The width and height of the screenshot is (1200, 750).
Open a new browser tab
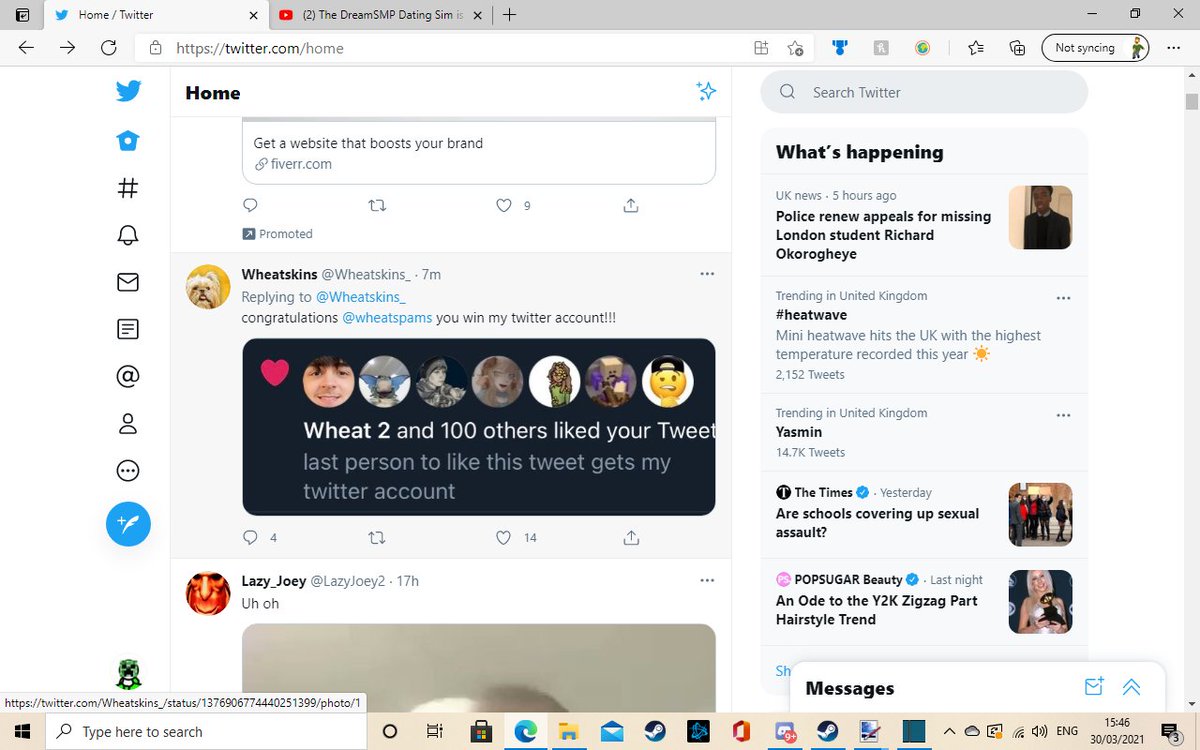click(510, 14)
